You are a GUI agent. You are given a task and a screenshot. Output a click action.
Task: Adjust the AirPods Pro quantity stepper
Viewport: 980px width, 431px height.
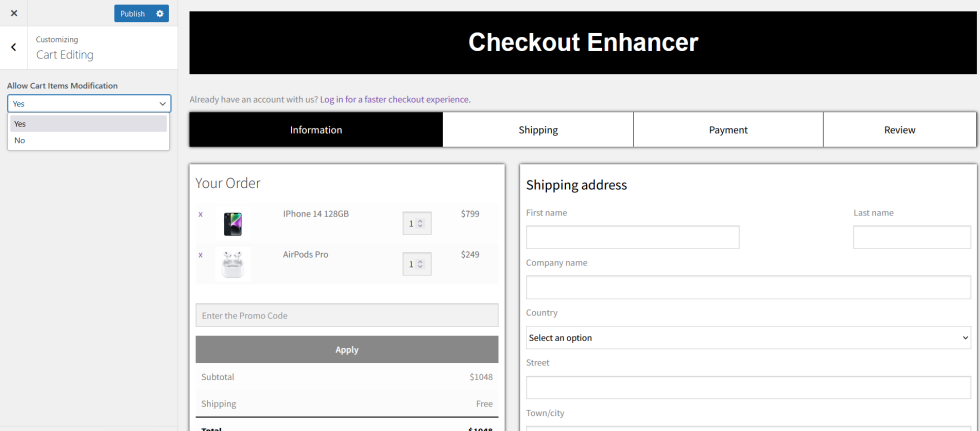pos(416,264)
